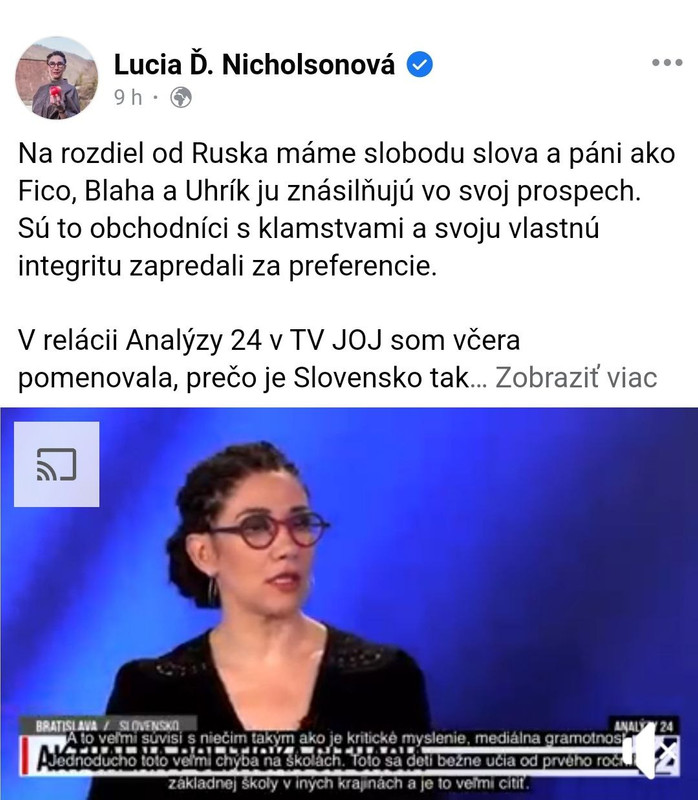Open Lucia Ď. Nicholsonová's profile picture

click(56, 78)
